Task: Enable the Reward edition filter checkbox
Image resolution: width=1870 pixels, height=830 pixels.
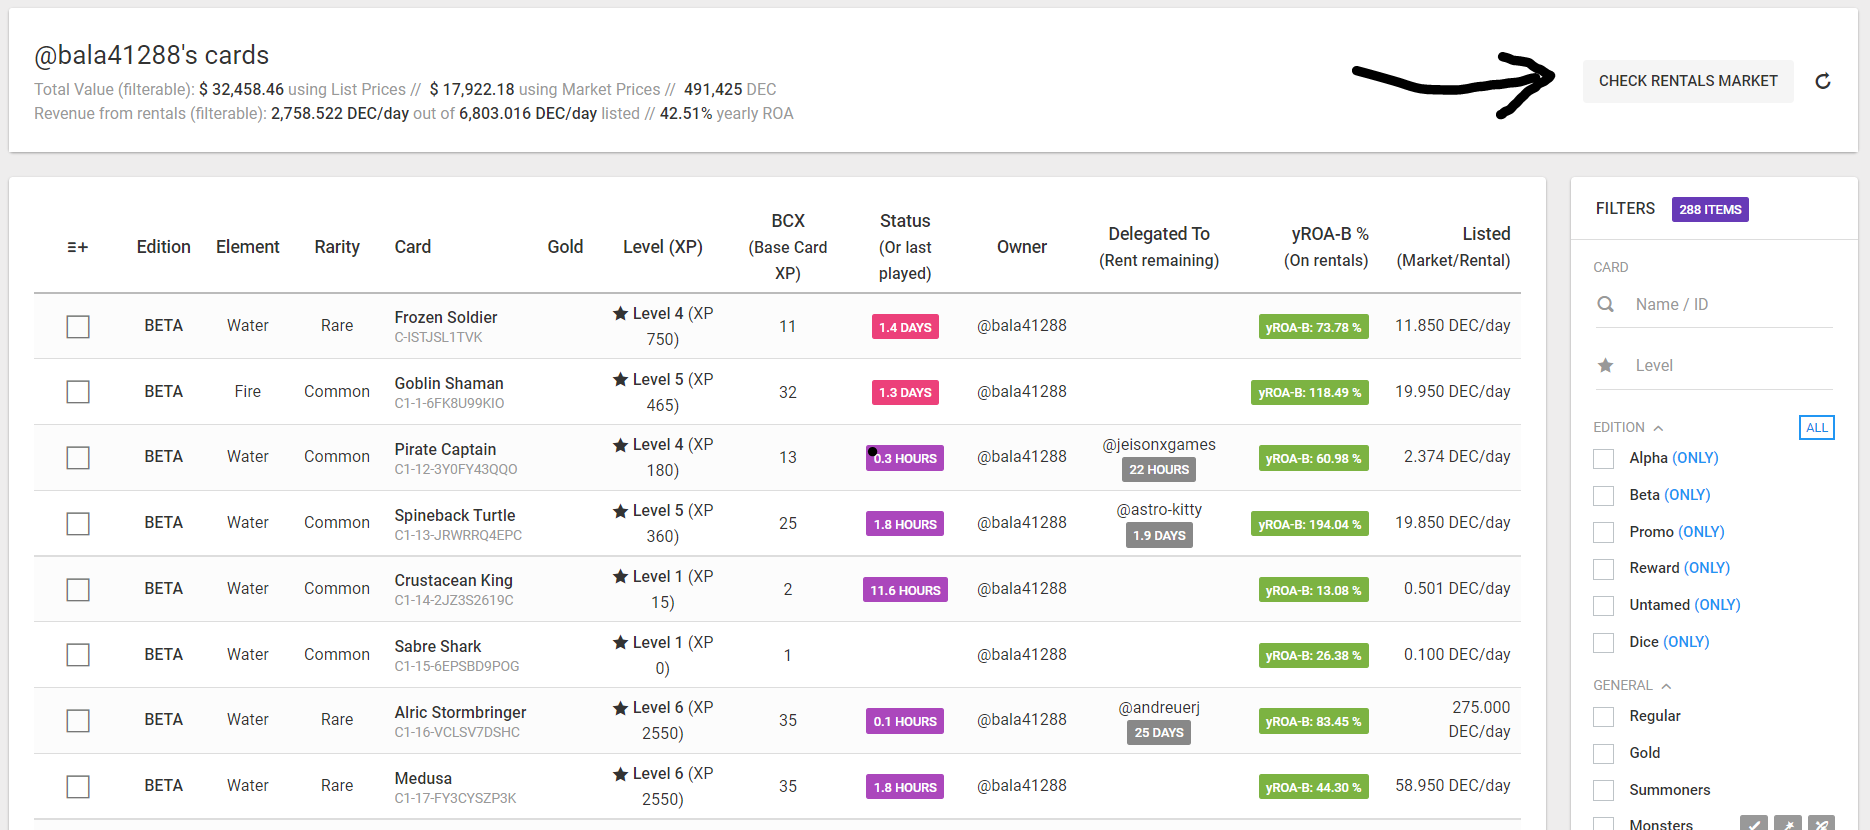Action: (x=1604, y=568)
